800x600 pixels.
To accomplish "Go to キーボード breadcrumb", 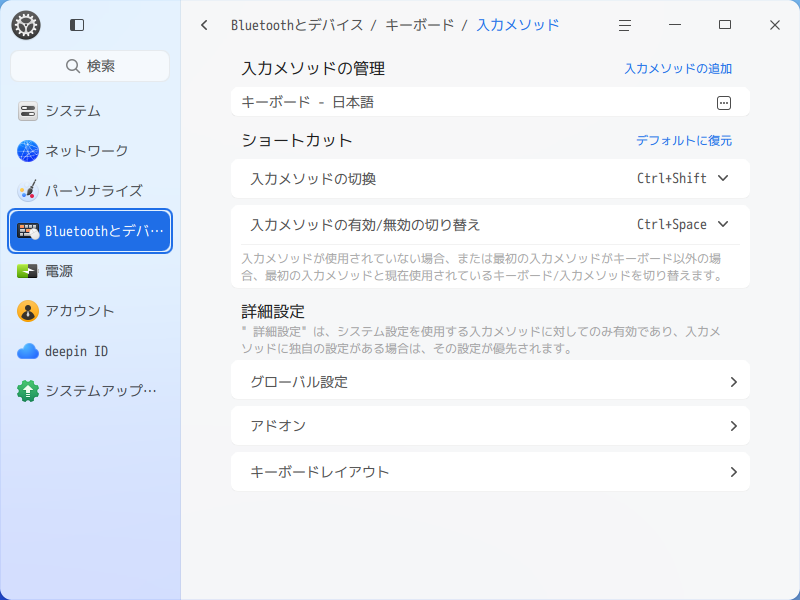I will [419, 25].
